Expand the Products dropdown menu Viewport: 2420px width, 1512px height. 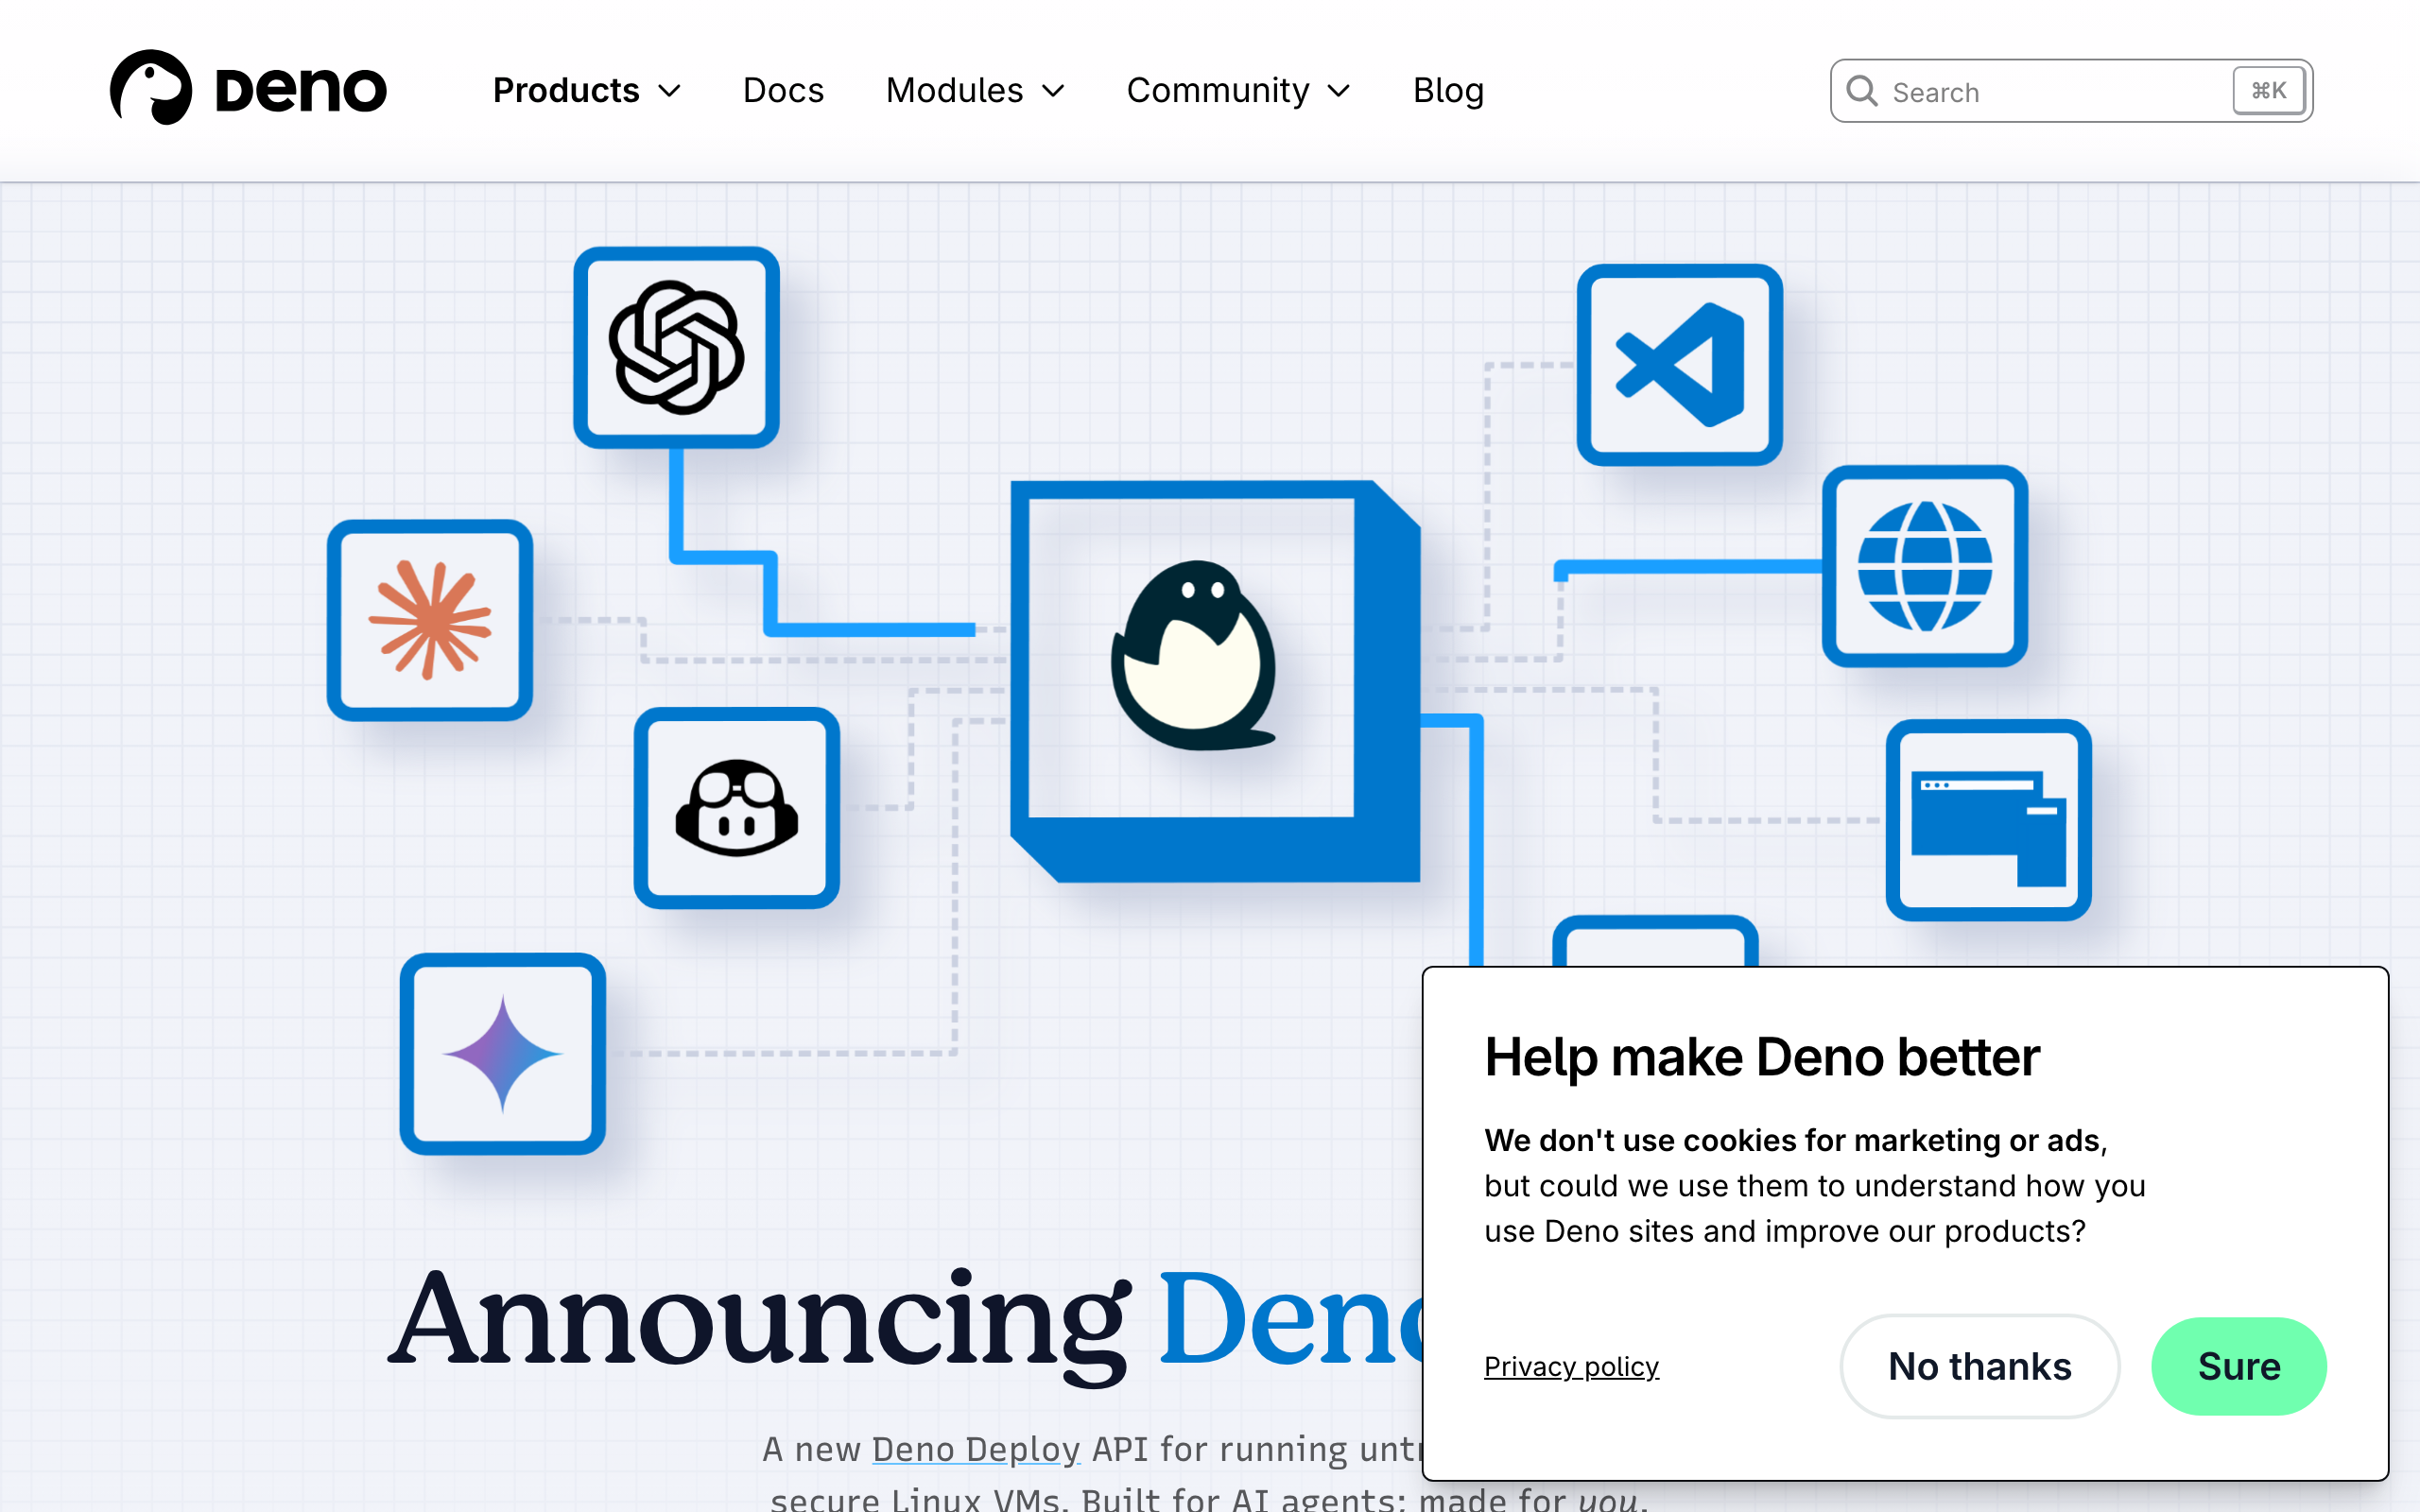pyautogui.click(x=586, y=90)
